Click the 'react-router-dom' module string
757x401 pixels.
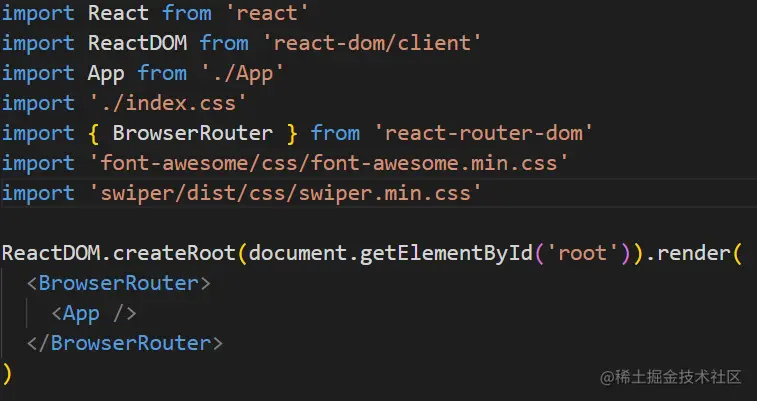click(483, 133)
